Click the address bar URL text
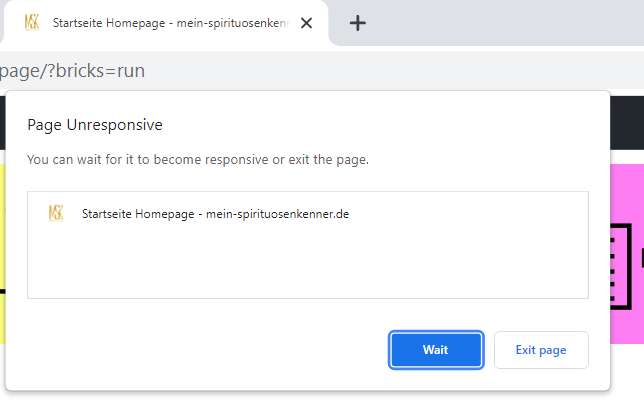 [x=72, y=71]
